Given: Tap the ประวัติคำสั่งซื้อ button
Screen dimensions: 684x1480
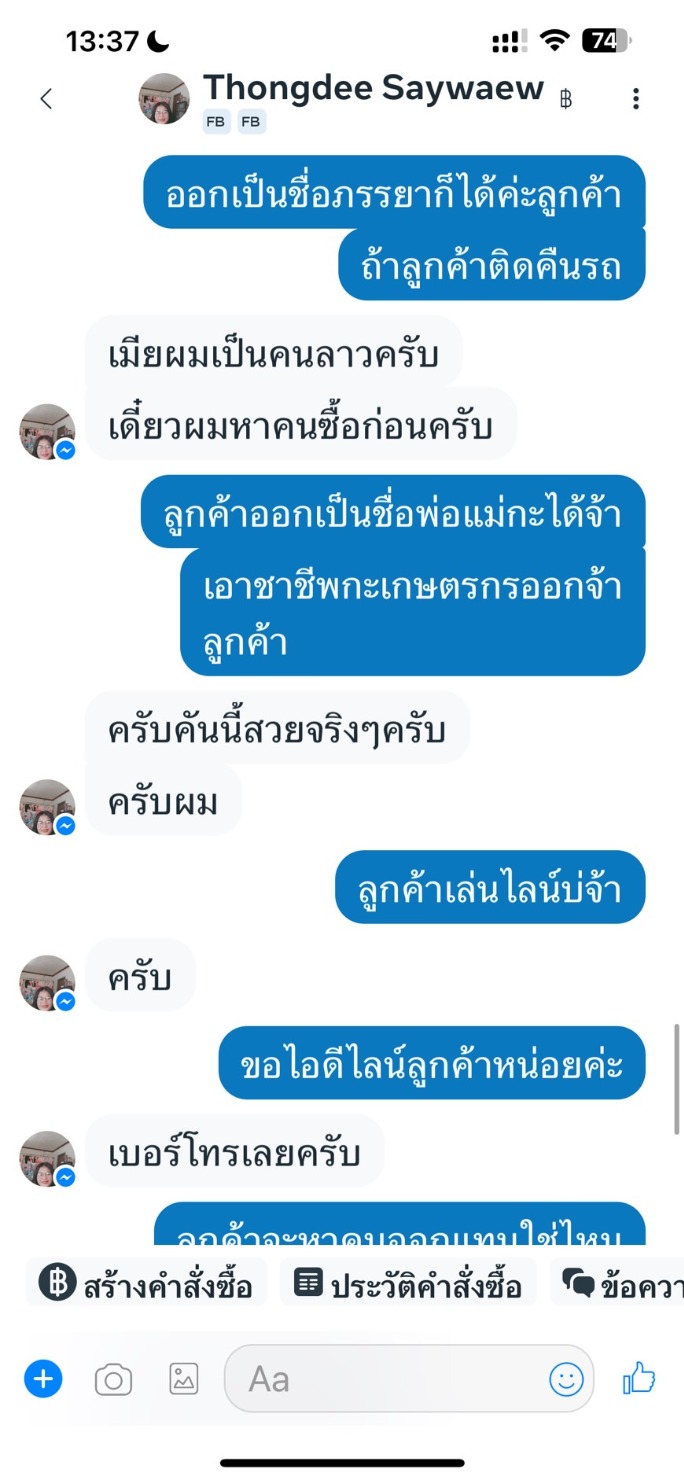Looking at the screenshot, I should [408, 1283].
